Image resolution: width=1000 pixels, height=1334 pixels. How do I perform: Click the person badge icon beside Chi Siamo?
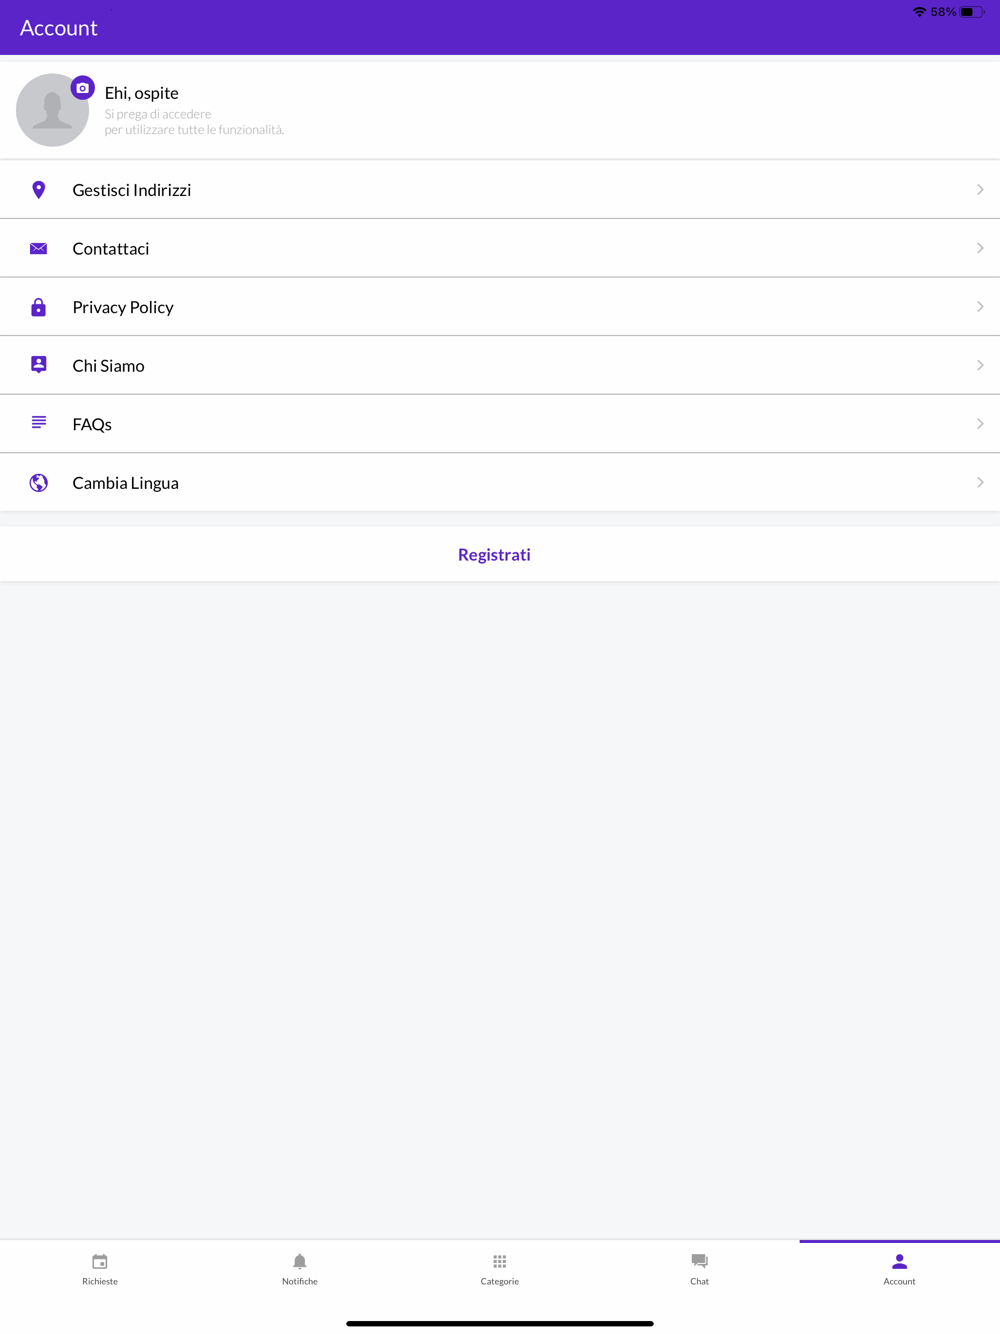39,365
